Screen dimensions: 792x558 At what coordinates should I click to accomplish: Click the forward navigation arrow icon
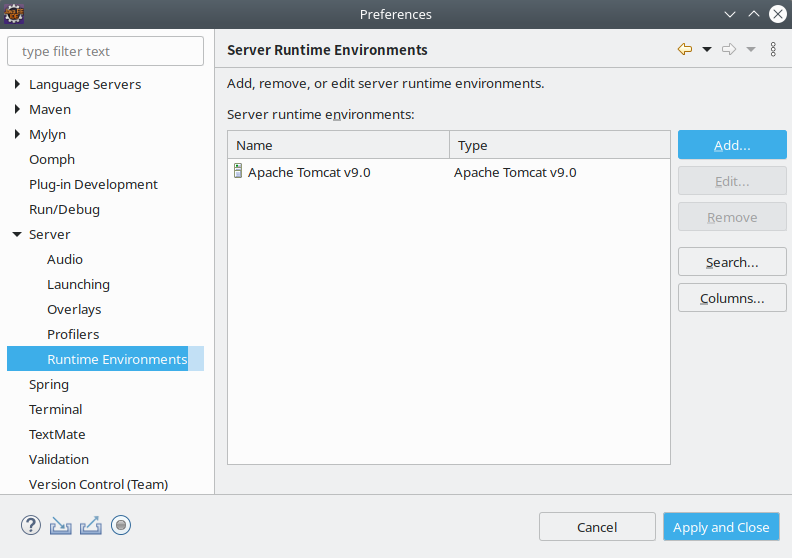(729, 49)
